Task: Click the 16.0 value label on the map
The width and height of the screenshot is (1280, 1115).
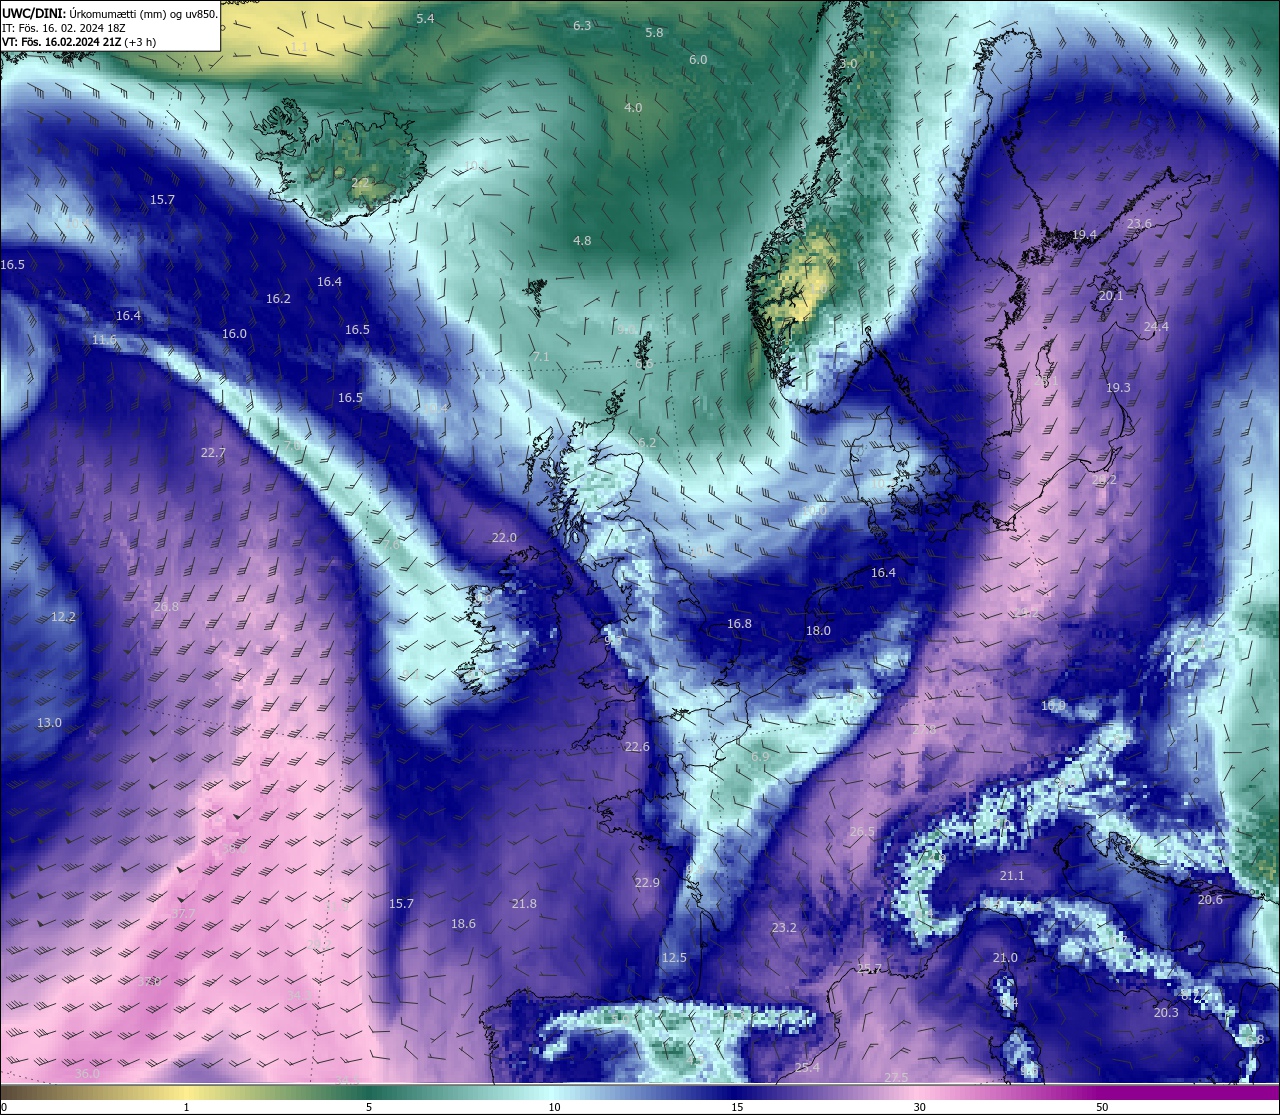Action: coord(234,334)
